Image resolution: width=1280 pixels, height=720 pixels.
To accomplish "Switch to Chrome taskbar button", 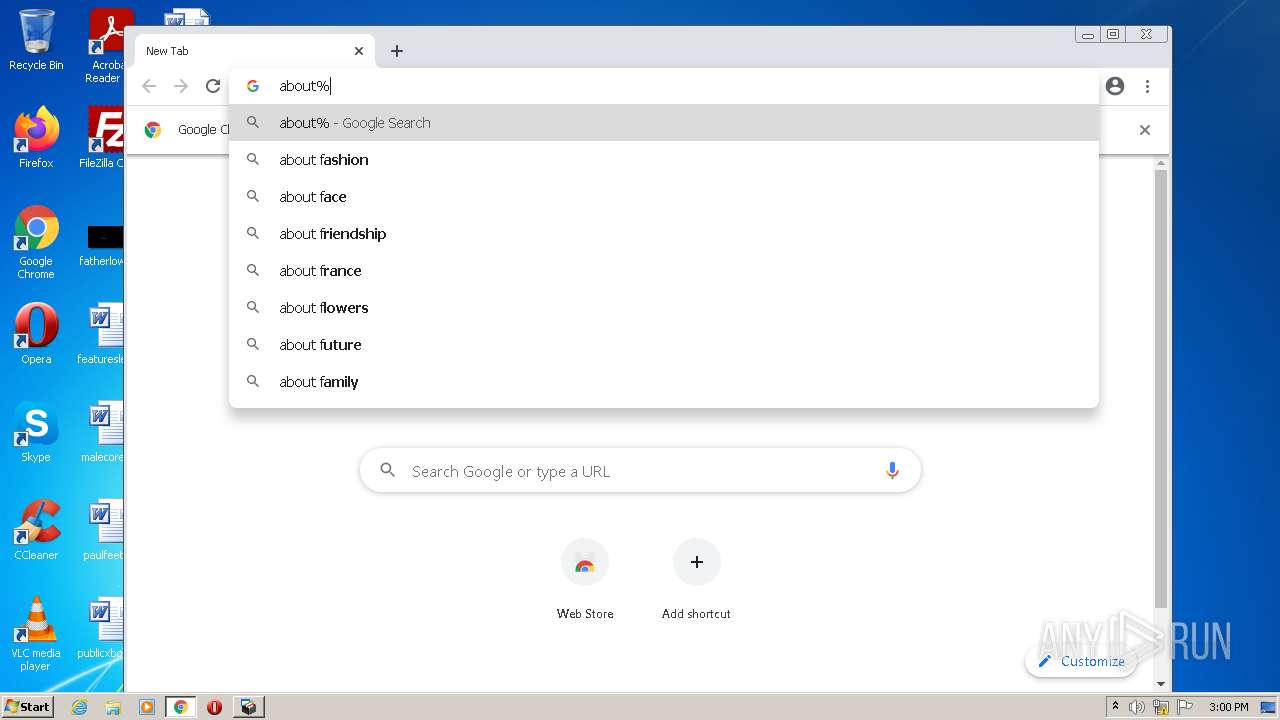I will click(181, 707).
